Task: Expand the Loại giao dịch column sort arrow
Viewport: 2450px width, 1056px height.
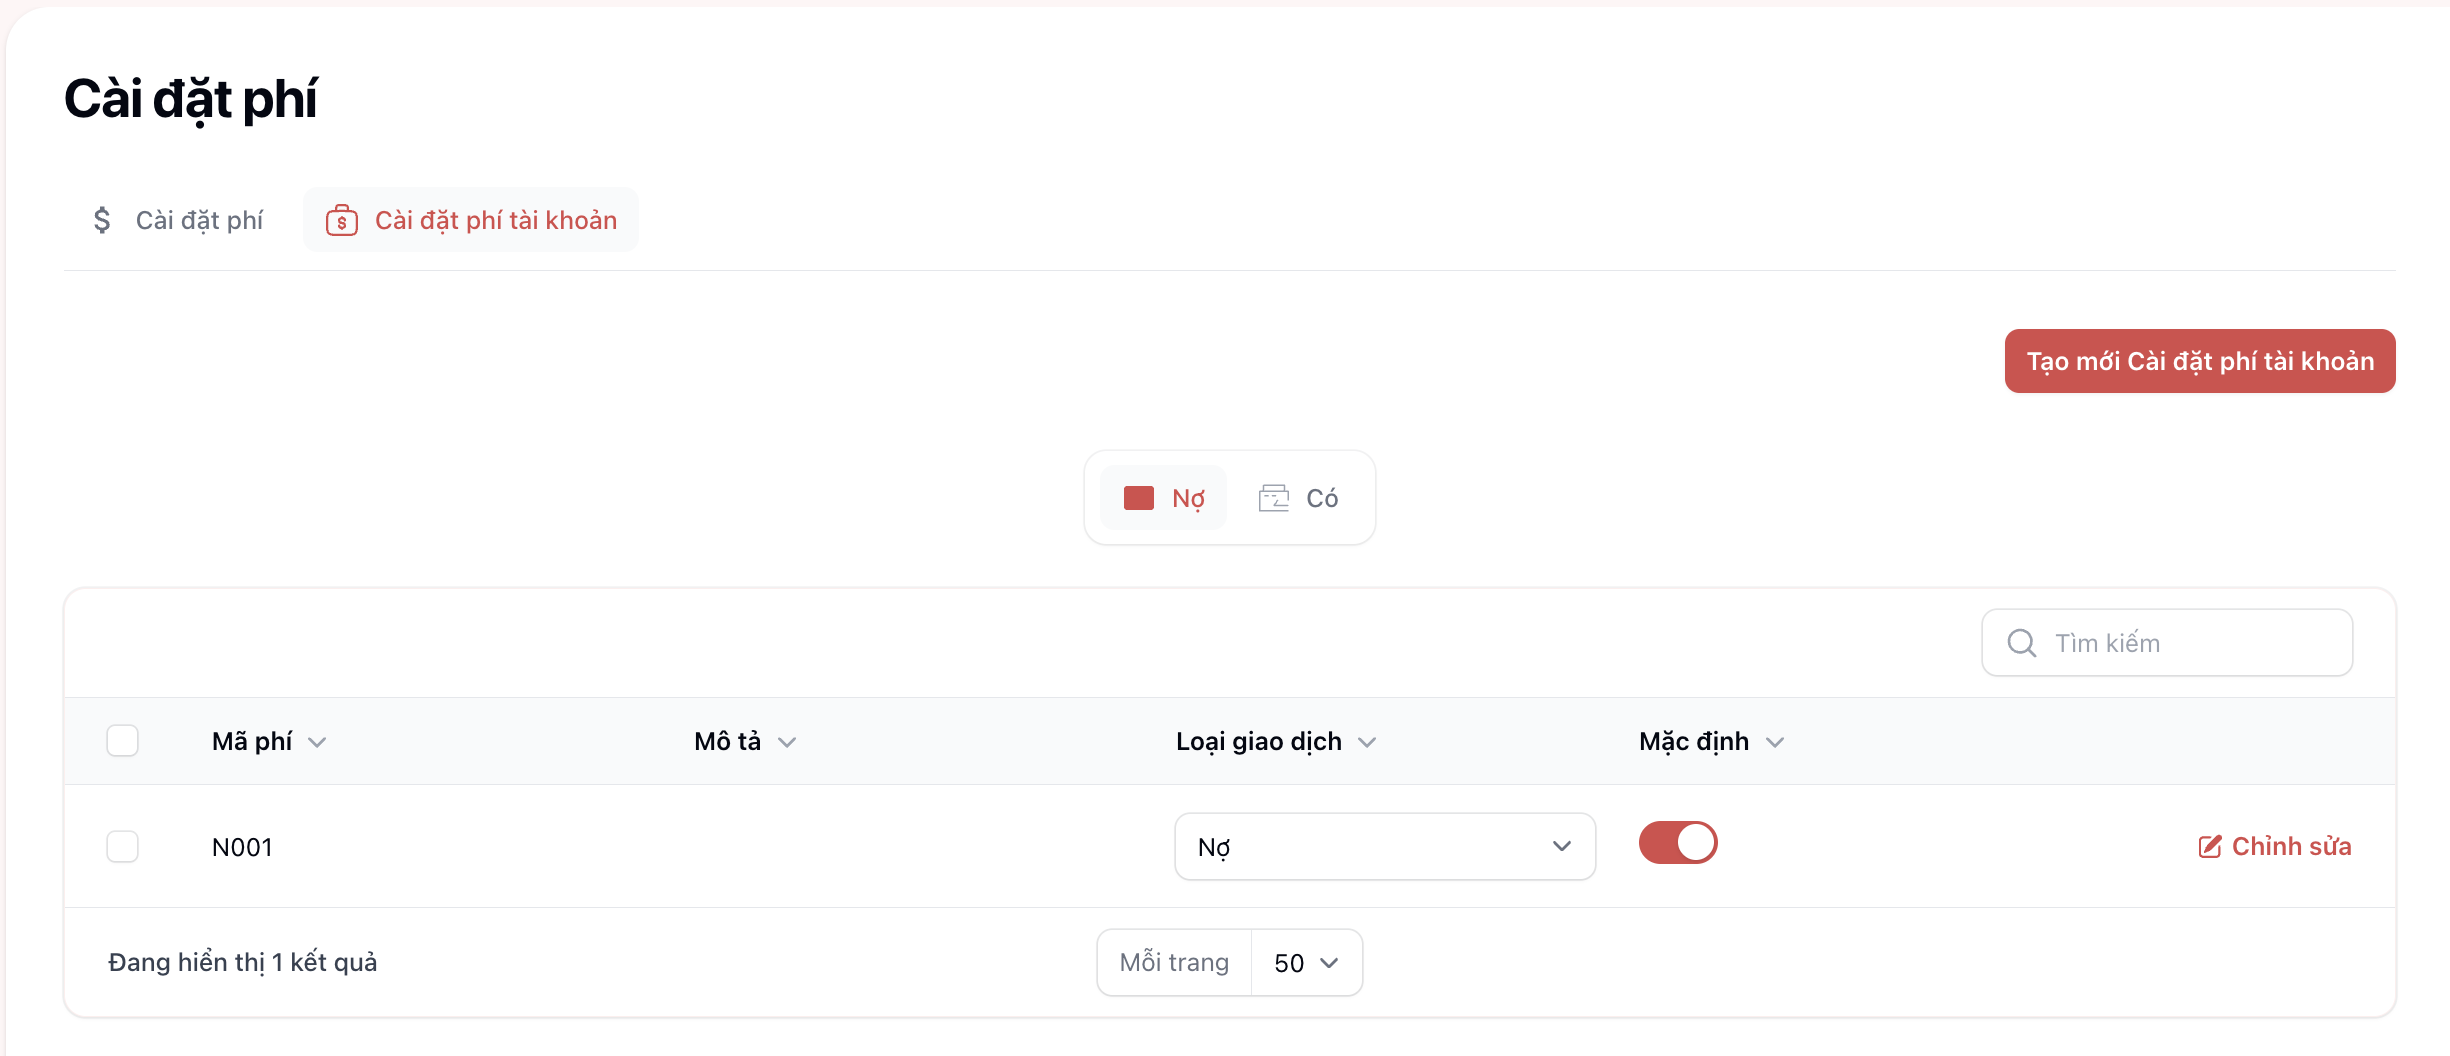Action: 1367,742
